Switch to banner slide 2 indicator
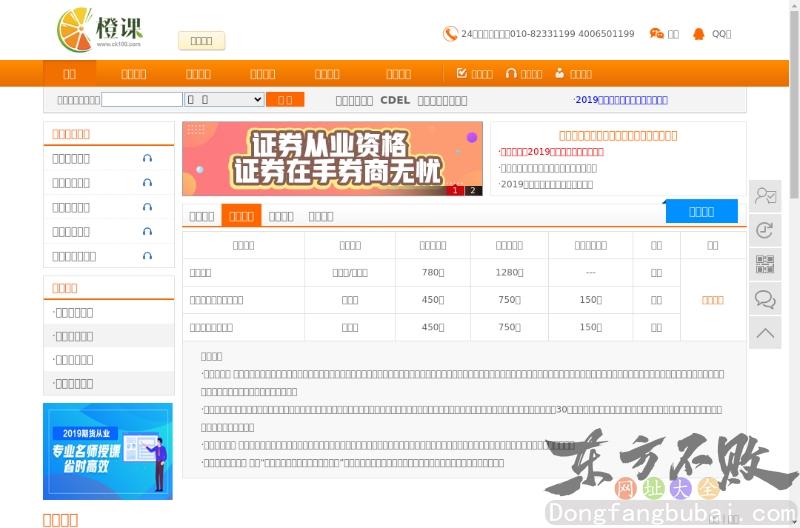Viewport: 800px width, 528px height. [x=472, y=190]
